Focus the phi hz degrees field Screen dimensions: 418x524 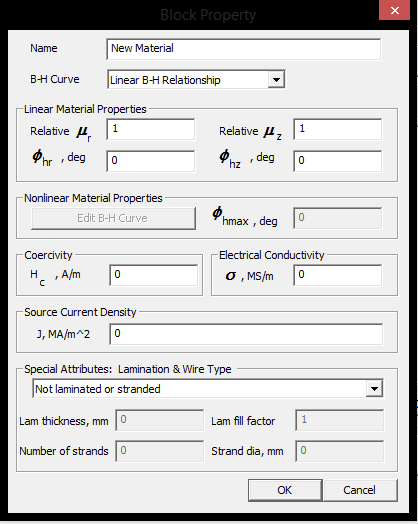pyautogui.click(x=337, y=161)
